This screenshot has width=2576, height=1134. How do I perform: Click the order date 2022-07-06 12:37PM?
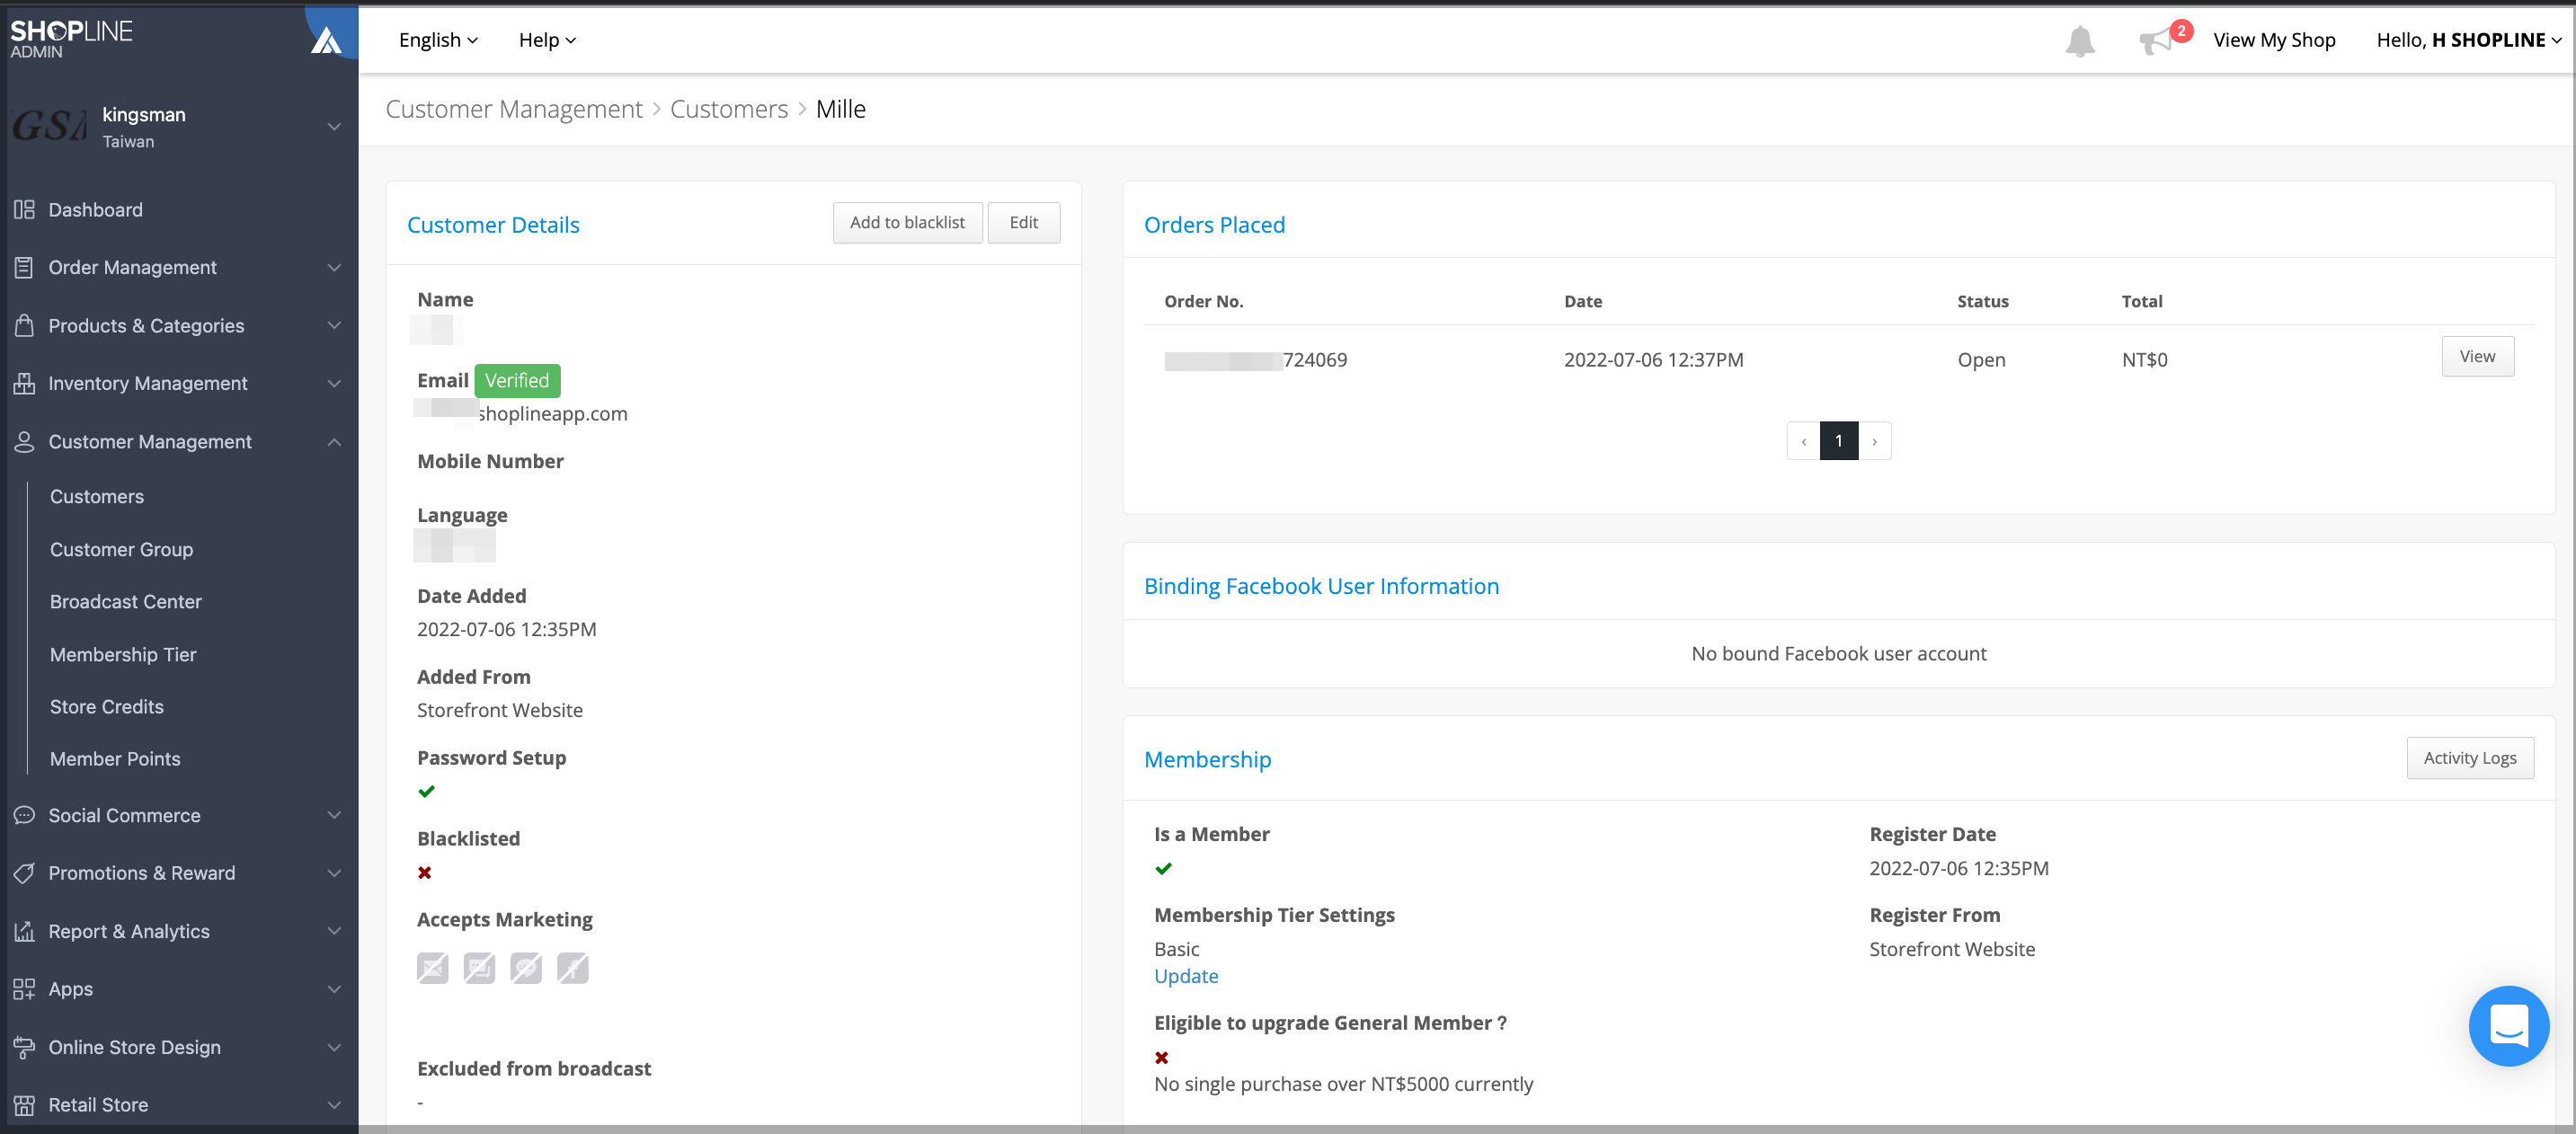coord(1653,360)
